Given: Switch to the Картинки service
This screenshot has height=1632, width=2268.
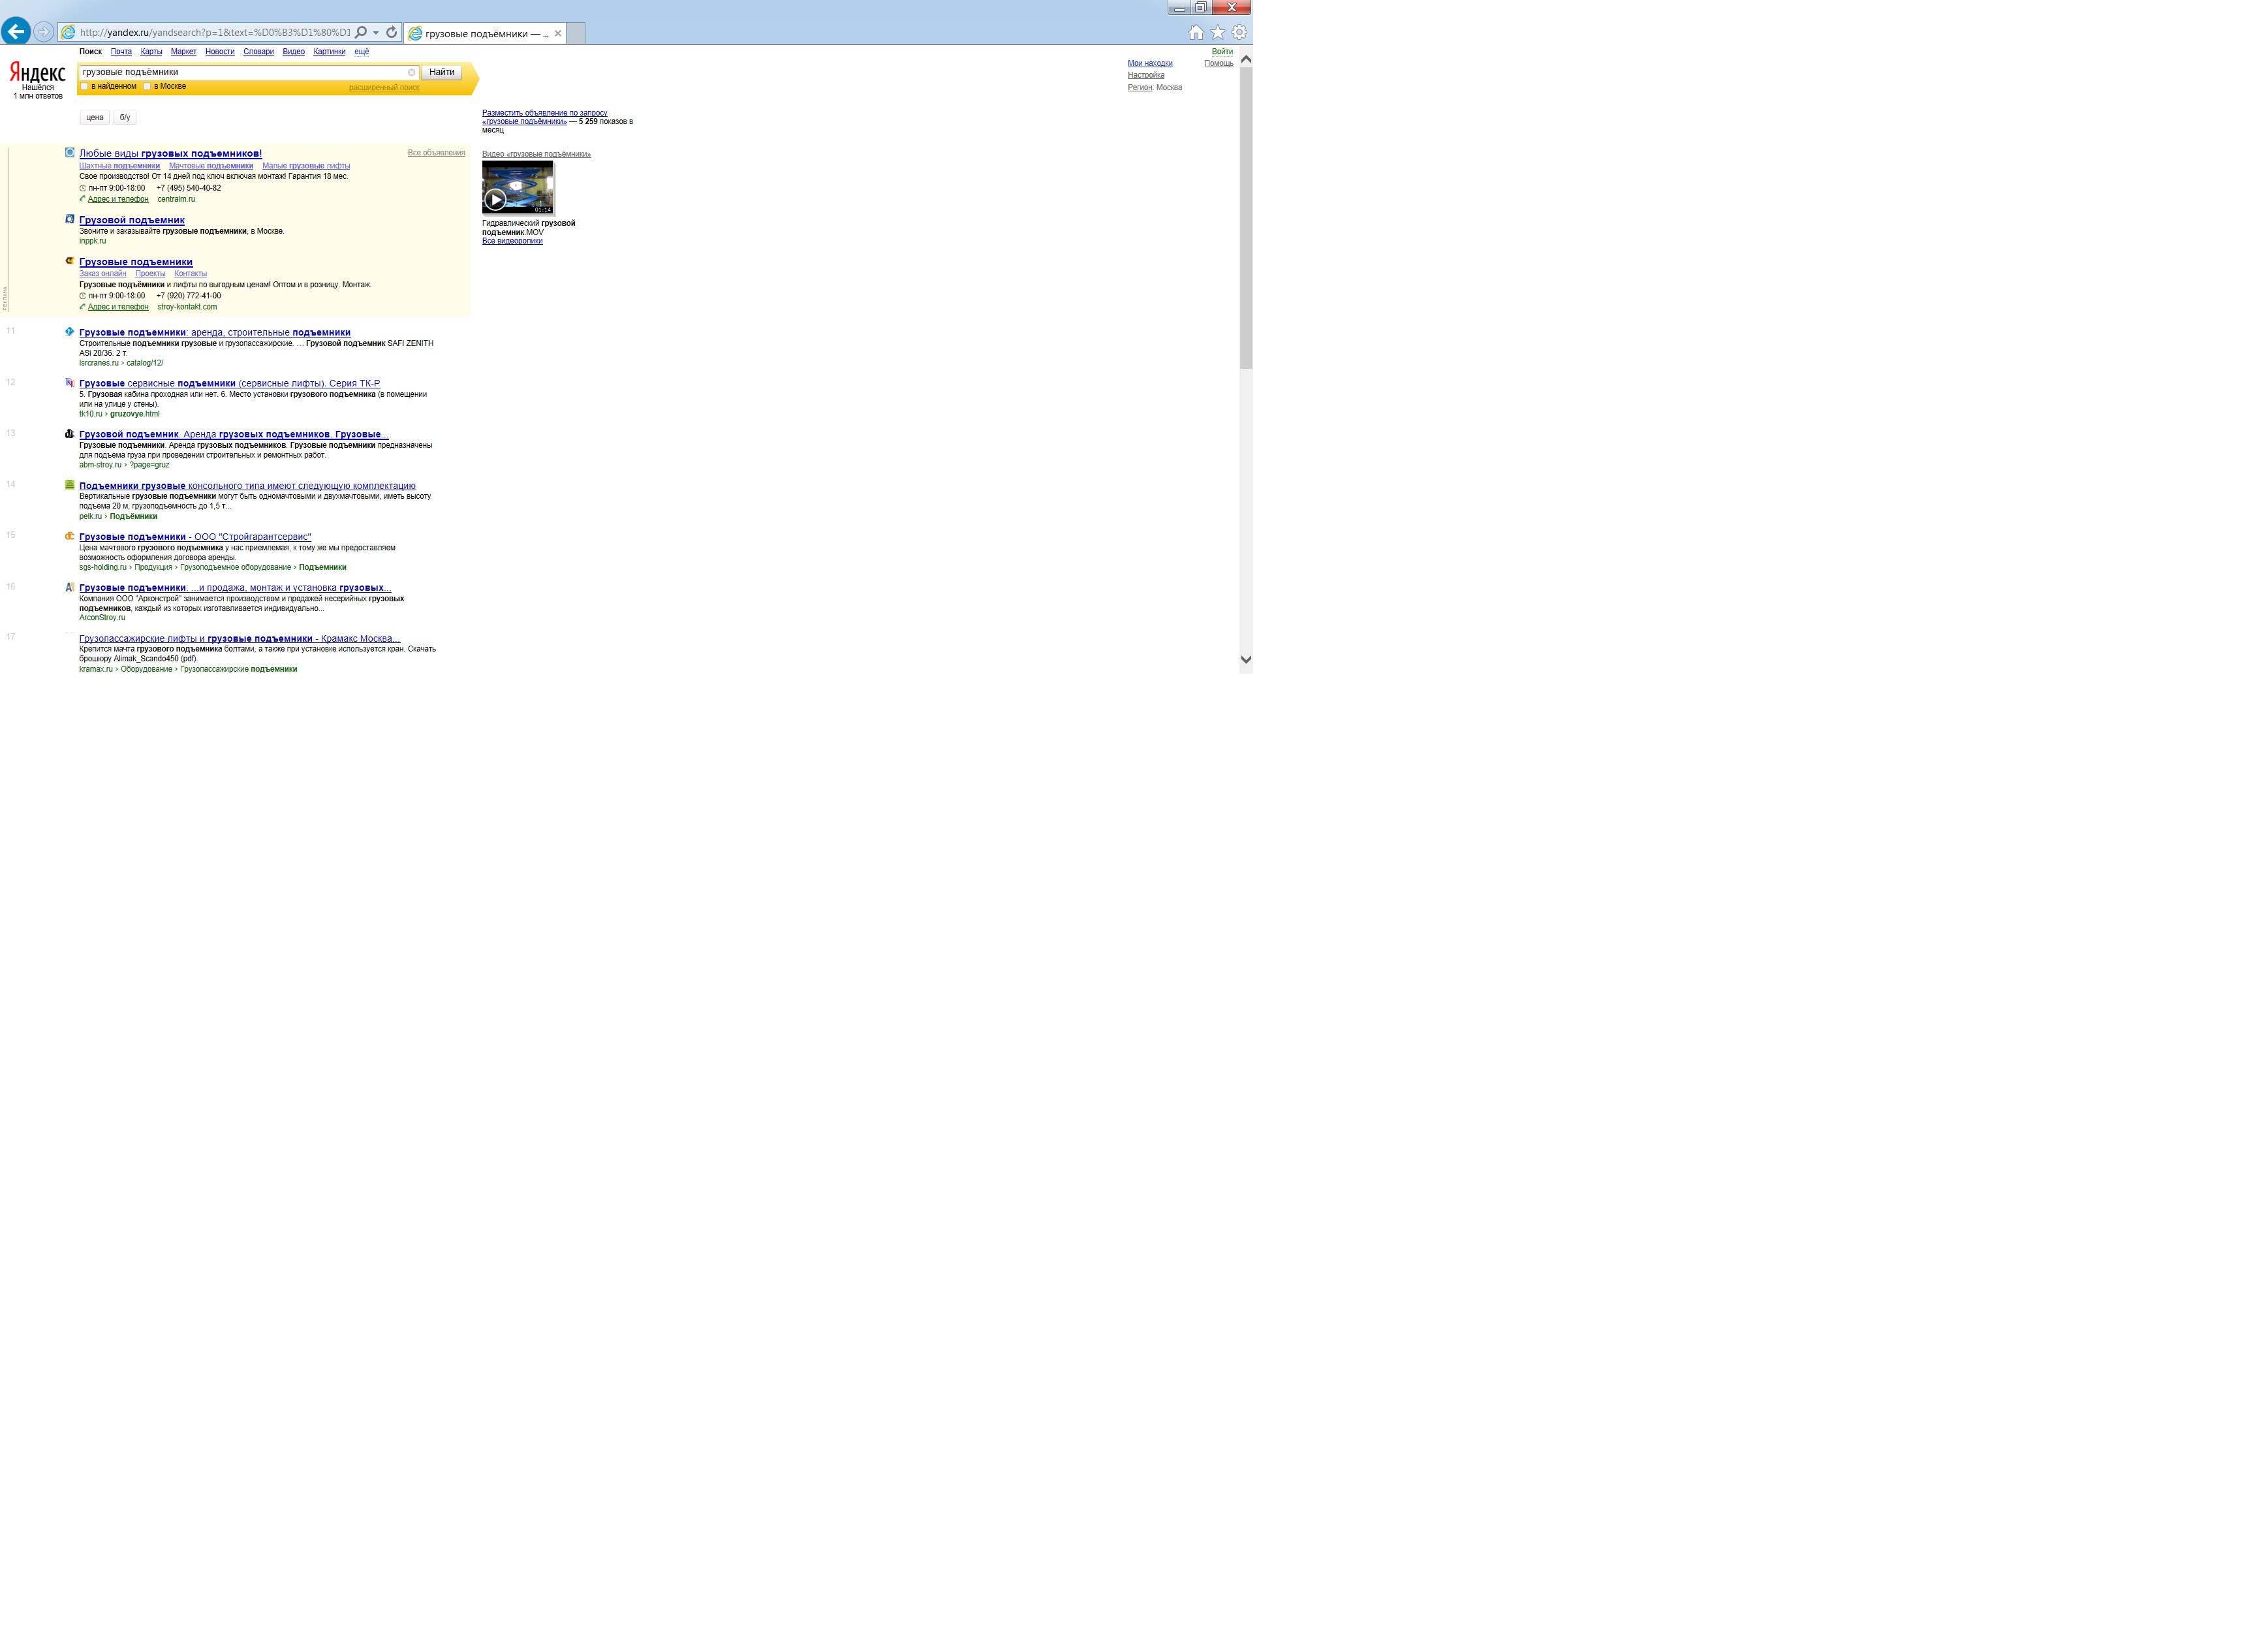Looking at the screenshot, I should point(329,51).
